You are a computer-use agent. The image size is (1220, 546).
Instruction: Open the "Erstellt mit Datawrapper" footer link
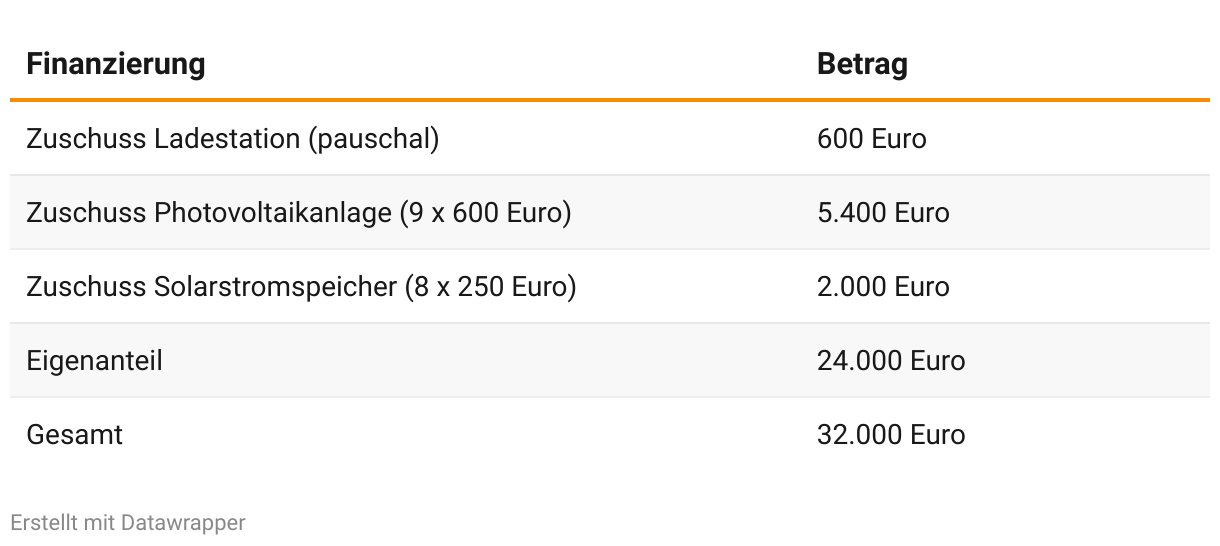[x=127, y=522]
